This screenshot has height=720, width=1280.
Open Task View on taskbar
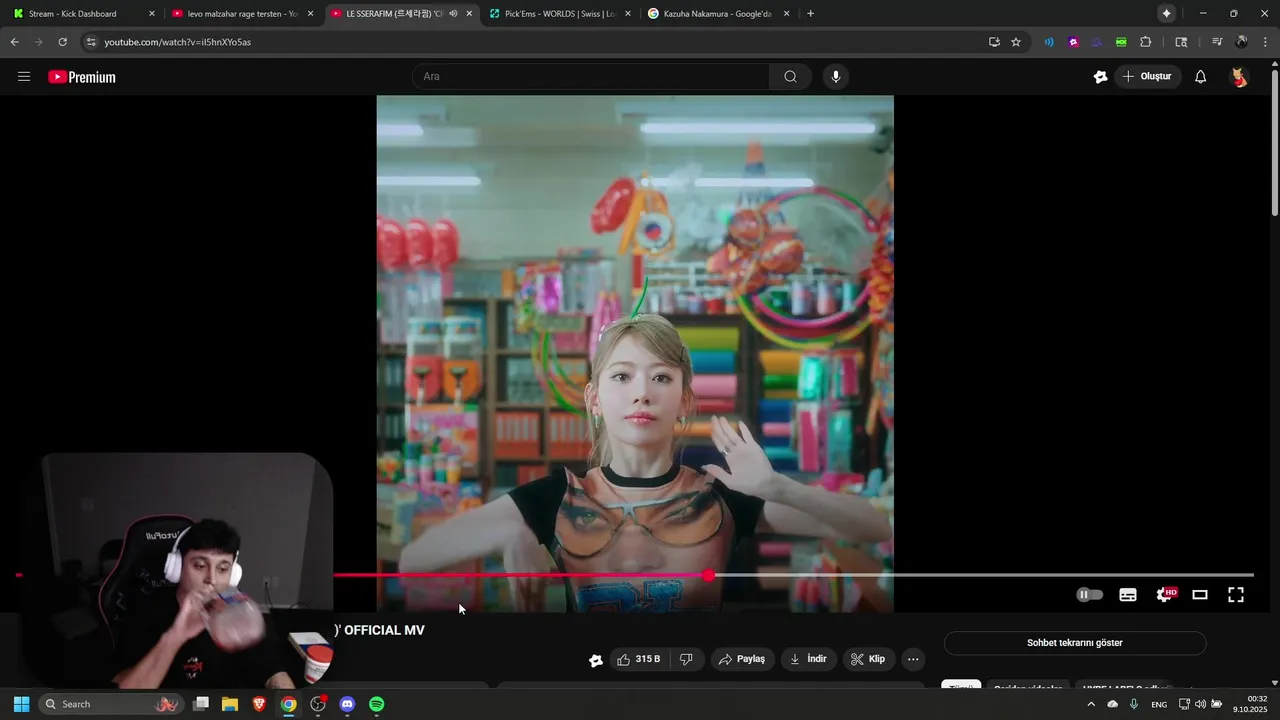201,704
